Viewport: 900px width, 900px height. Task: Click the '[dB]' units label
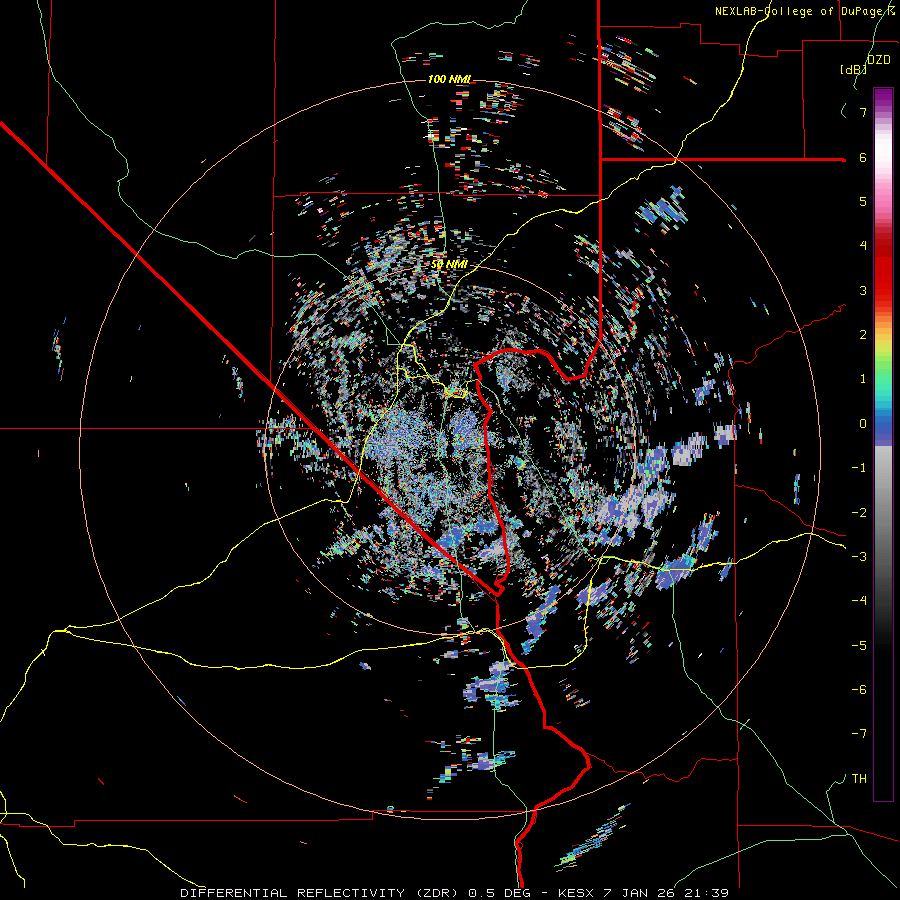coord(853,69)
